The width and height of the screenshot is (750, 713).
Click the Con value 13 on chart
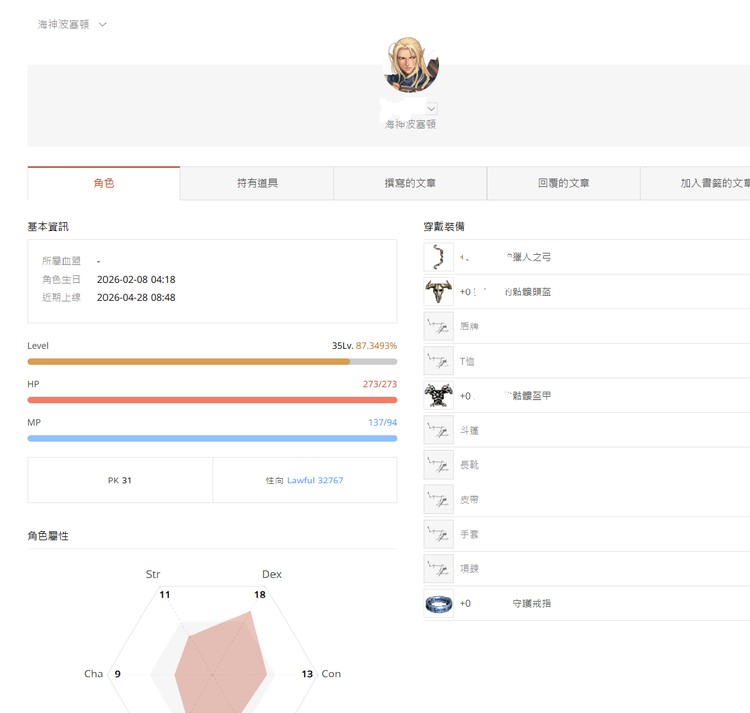(x=307, y=674)
